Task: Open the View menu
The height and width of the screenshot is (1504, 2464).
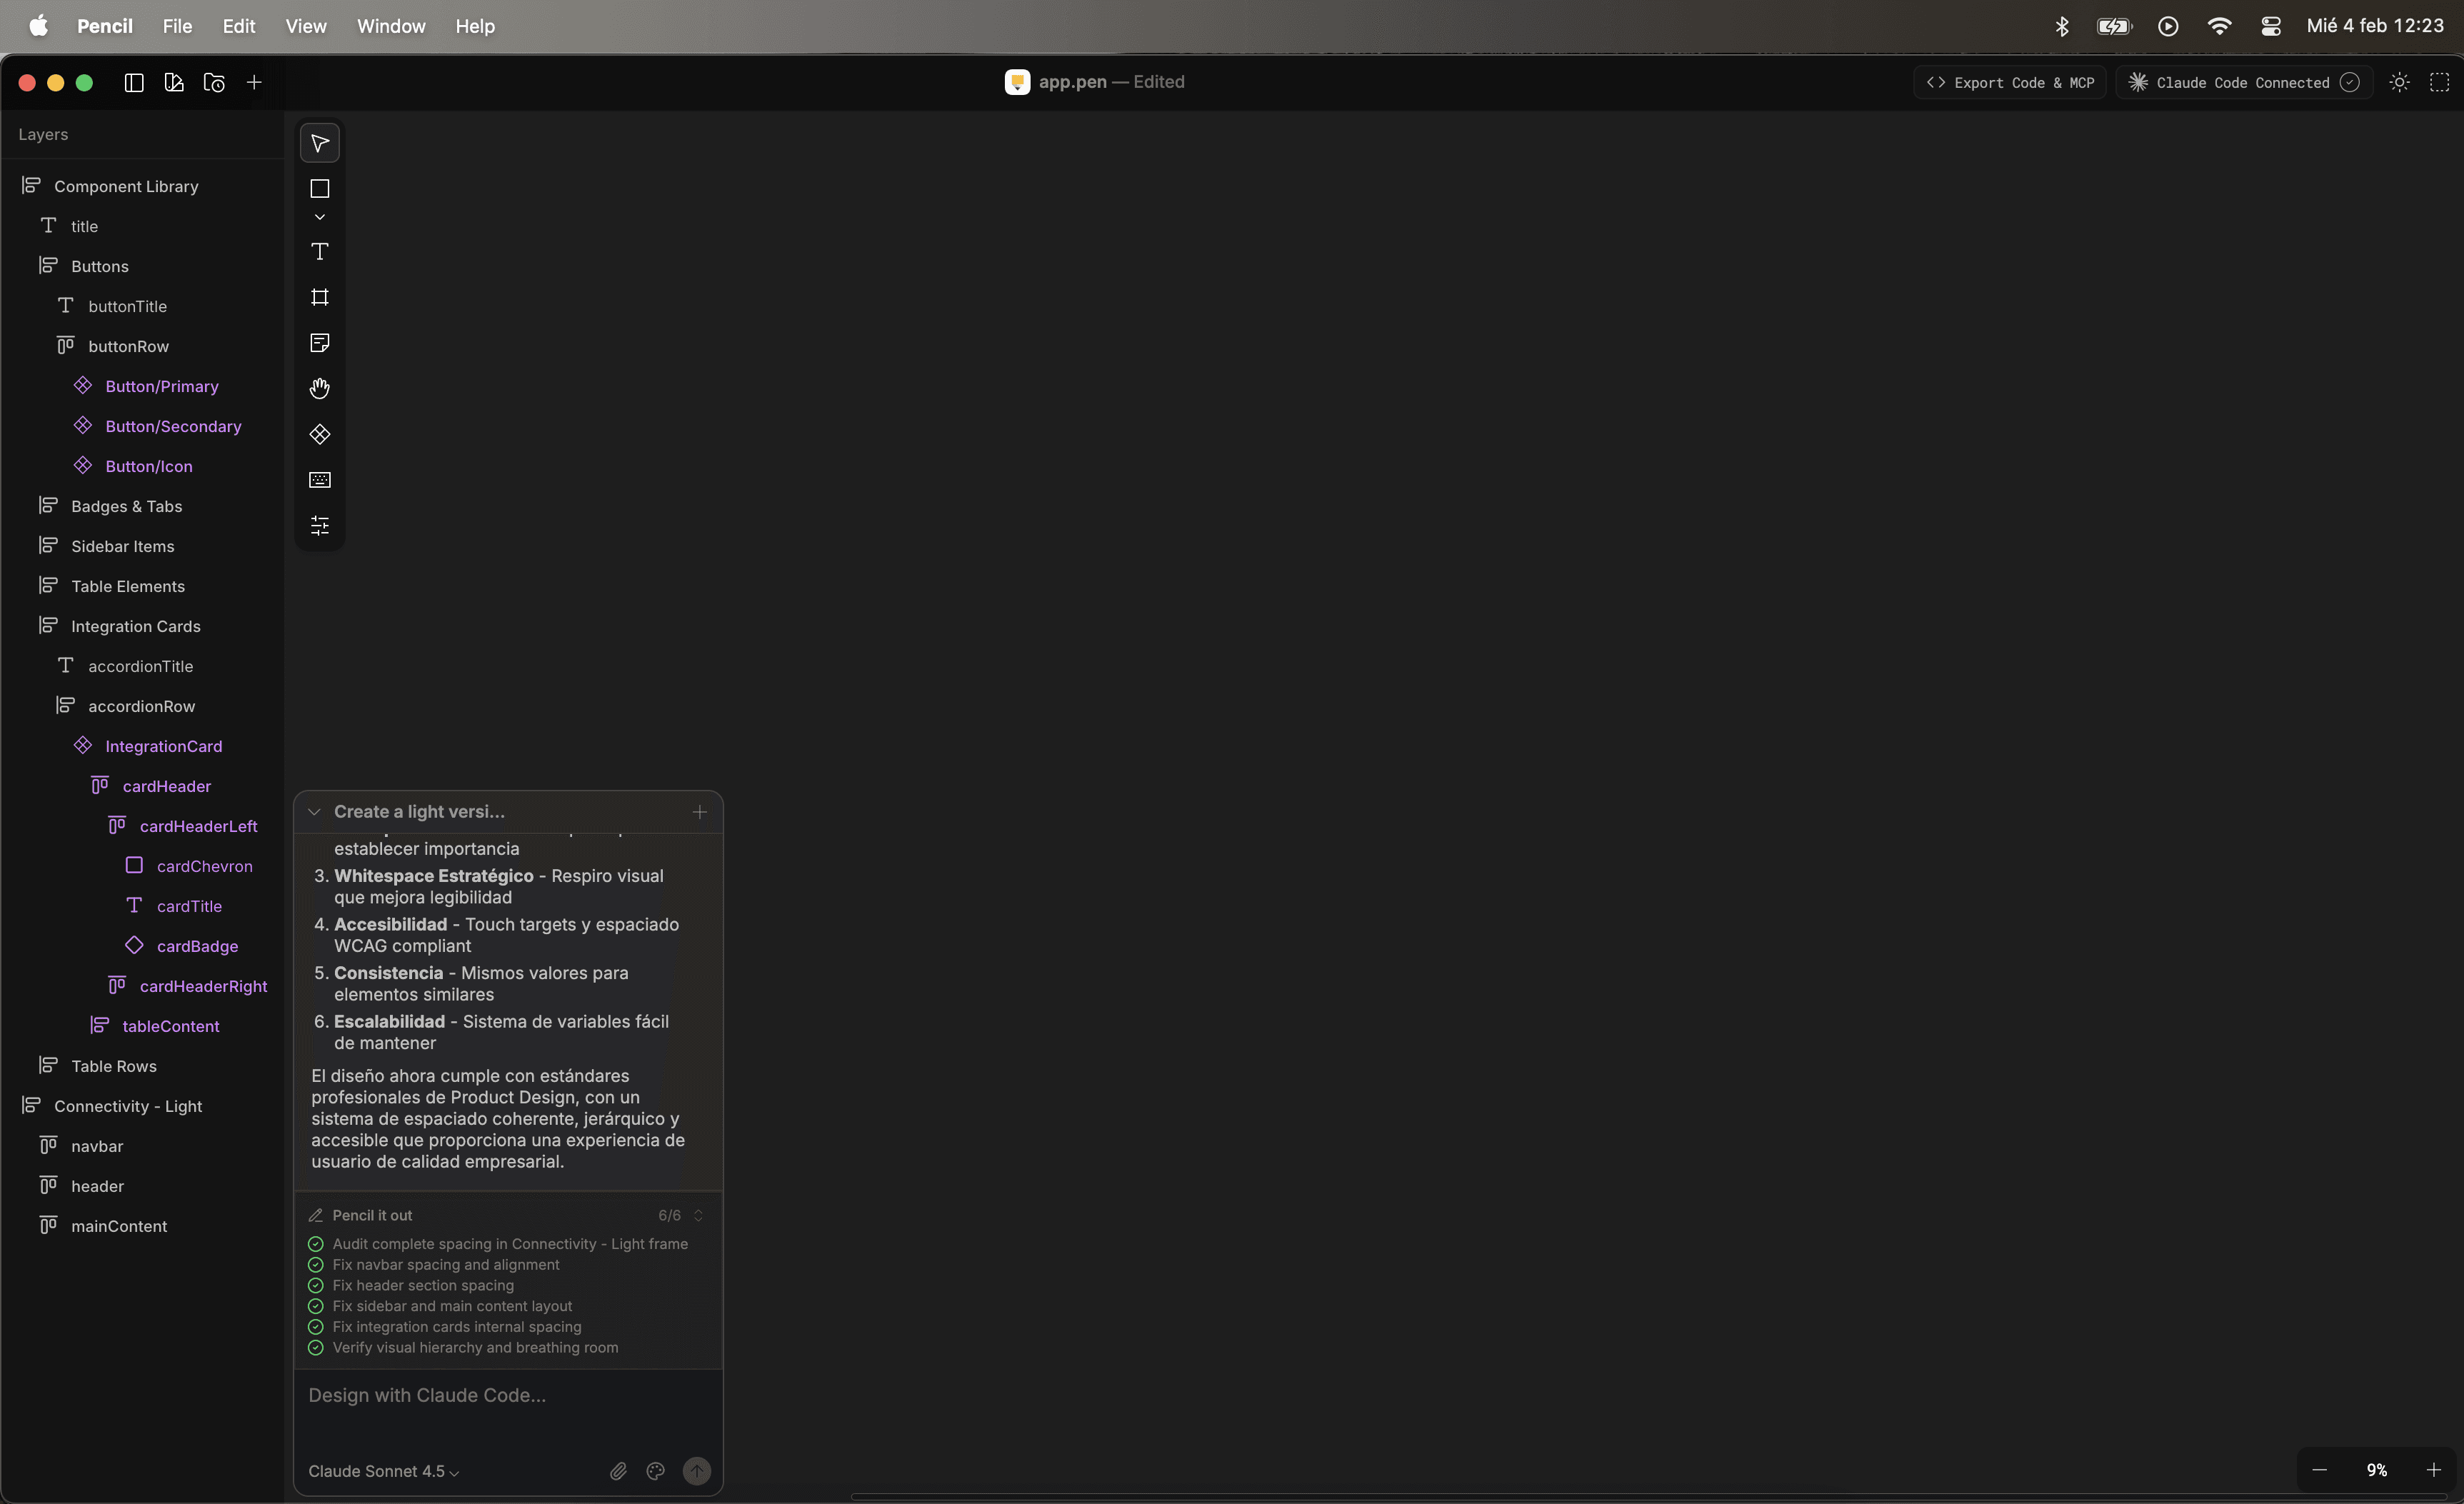Action: [305, 26]
